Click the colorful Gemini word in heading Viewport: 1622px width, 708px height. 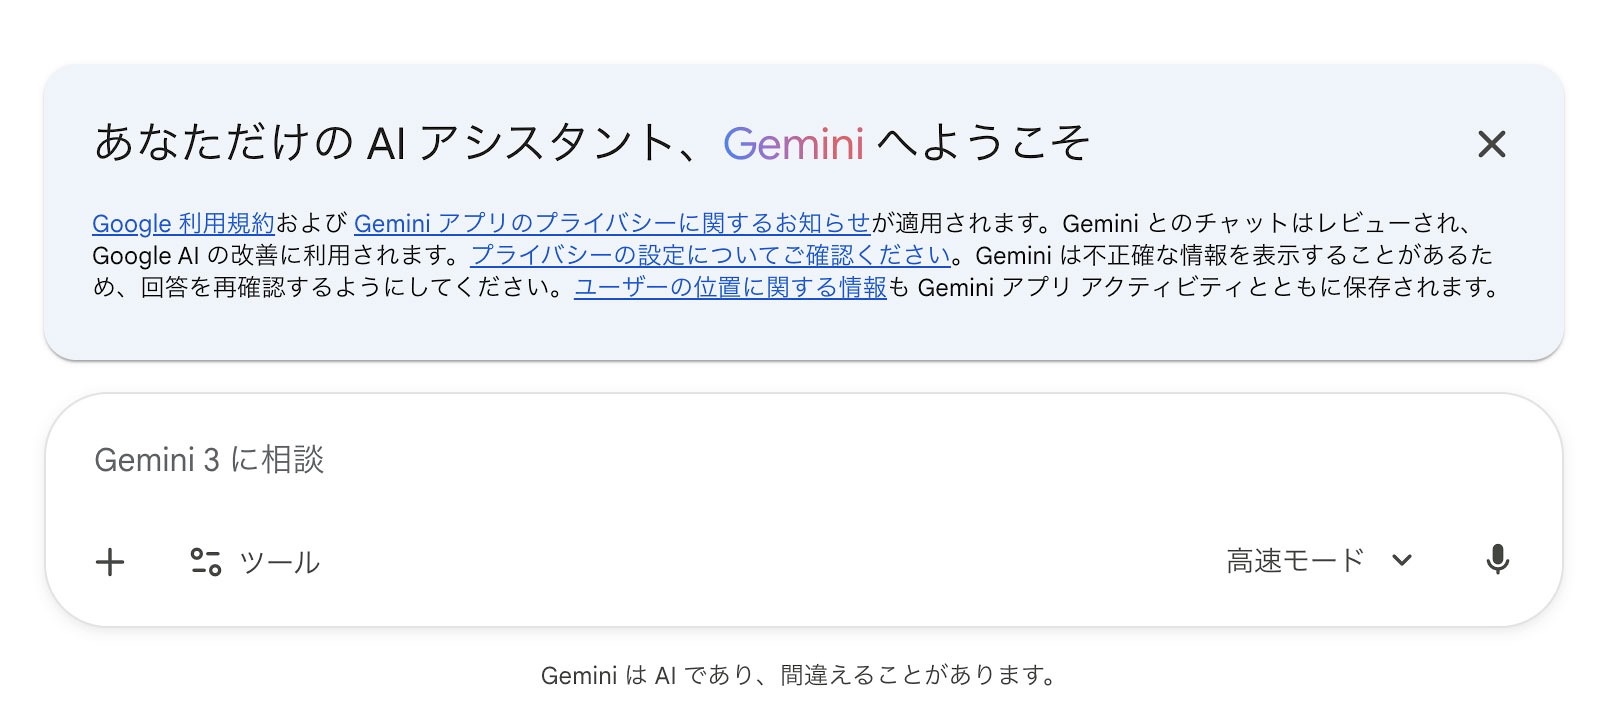793,144
